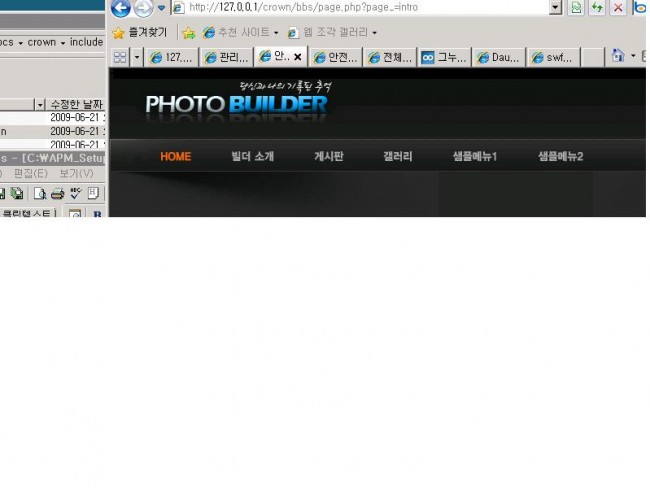This screenshot has height=488, width=650.
Task: Click the address bar URL field
Action: click(x=360, y=7)
